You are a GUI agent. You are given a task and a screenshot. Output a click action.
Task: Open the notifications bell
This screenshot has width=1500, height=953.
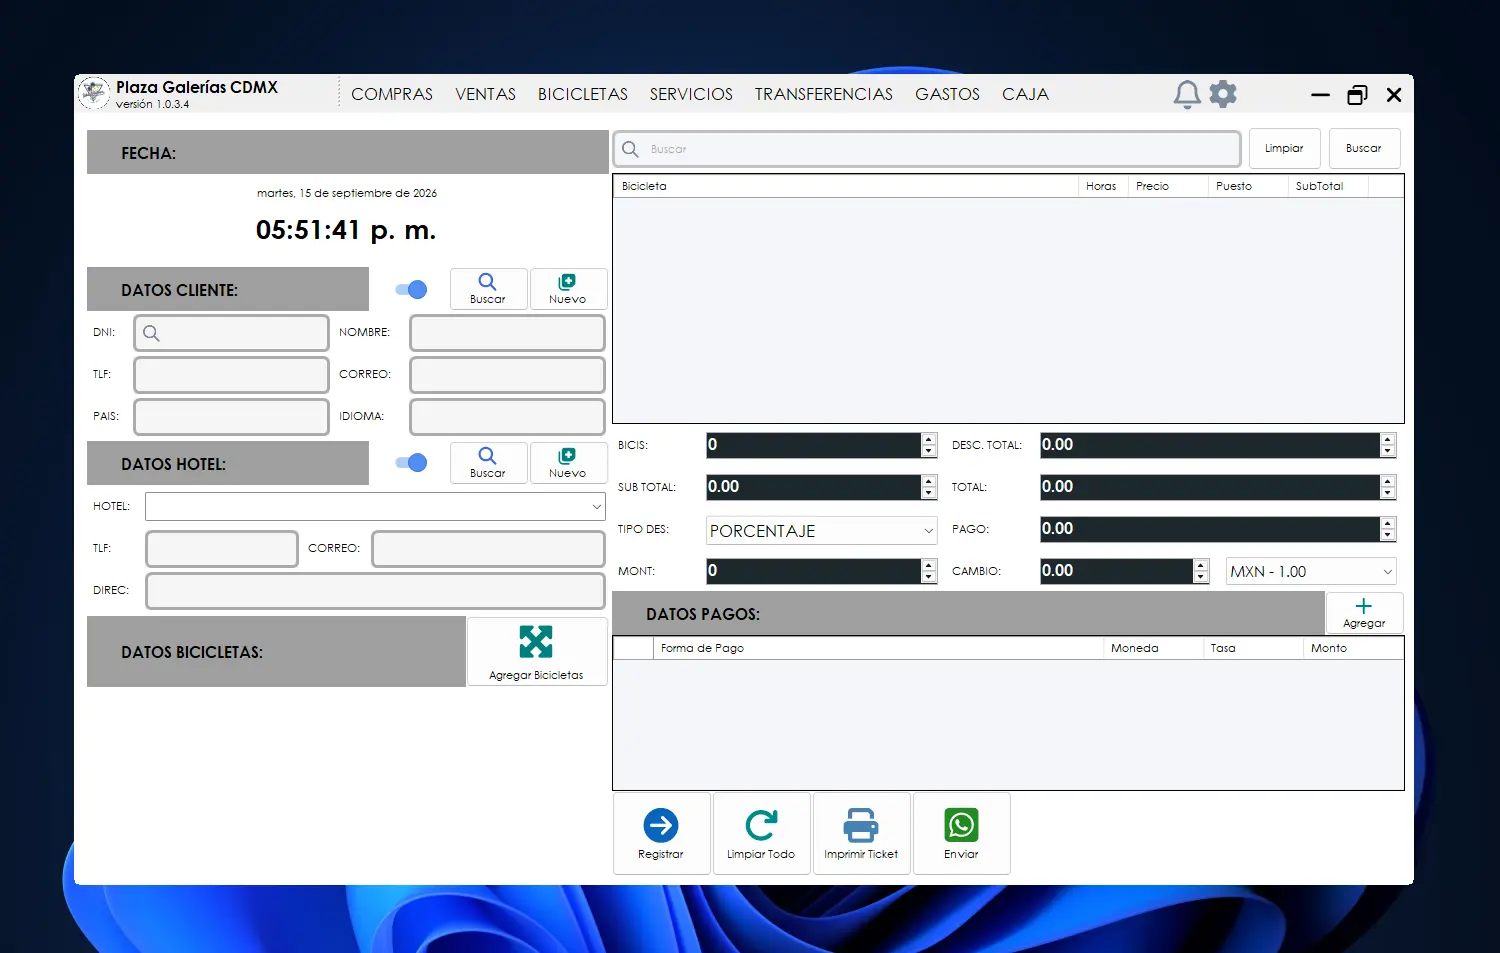(x=1187, y=94)
